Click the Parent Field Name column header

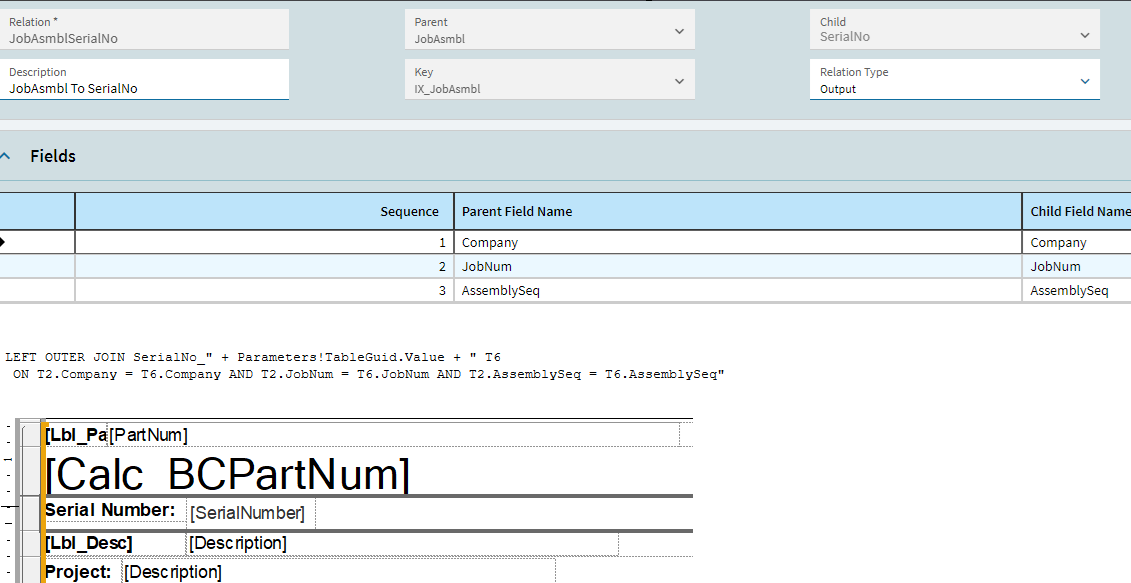[x=738, y=211]
